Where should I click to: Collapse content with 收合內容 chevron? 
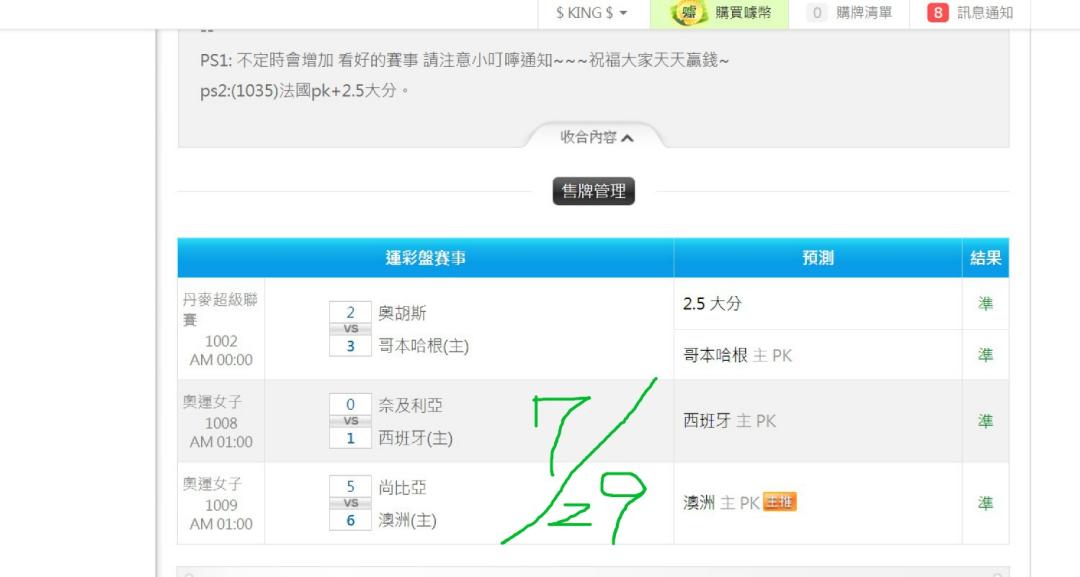pos(596,137)
